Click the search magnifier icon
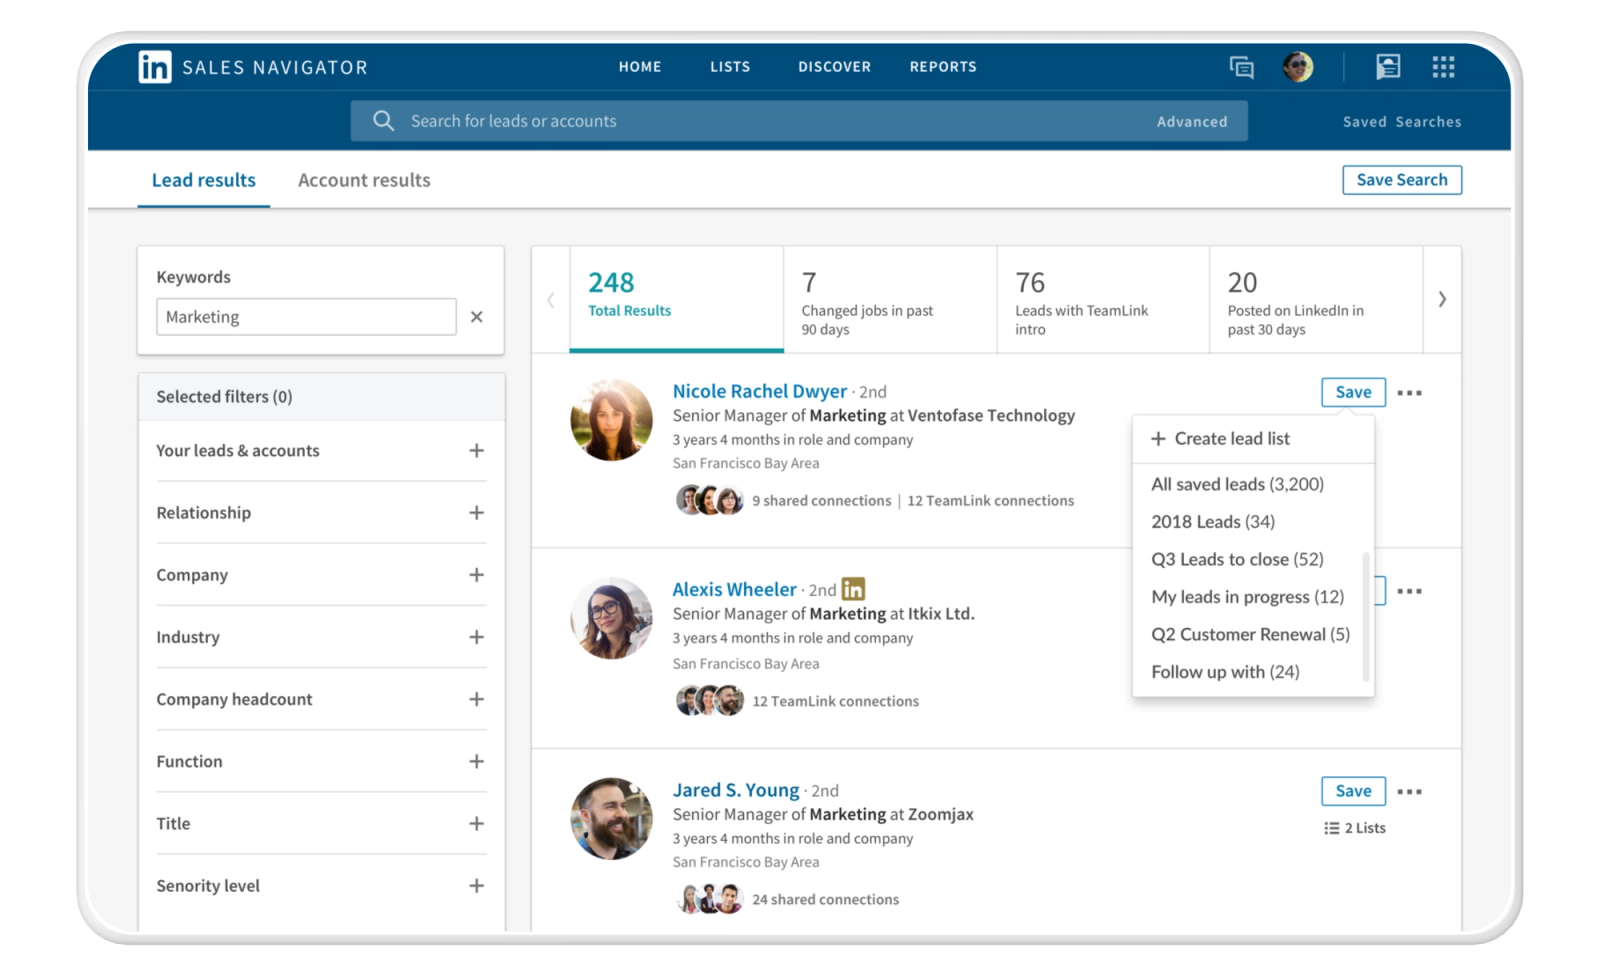The width and height of the screenshot is (1600, 976). coord(383,121)
